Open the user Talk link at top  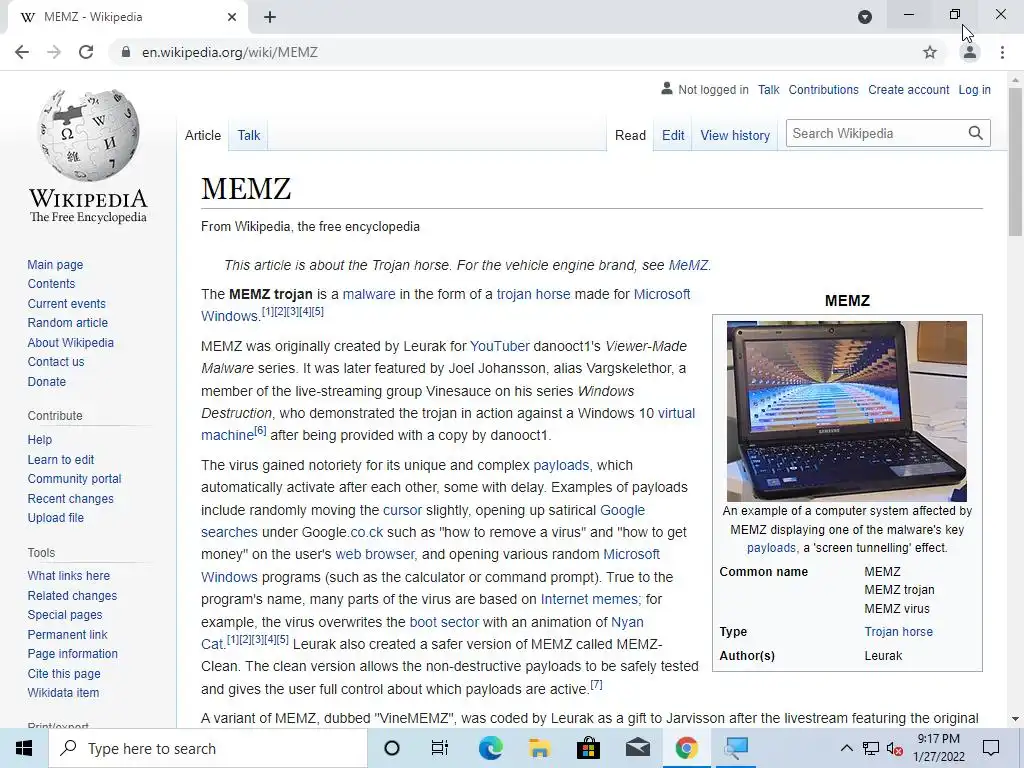(x=769, y=89)
